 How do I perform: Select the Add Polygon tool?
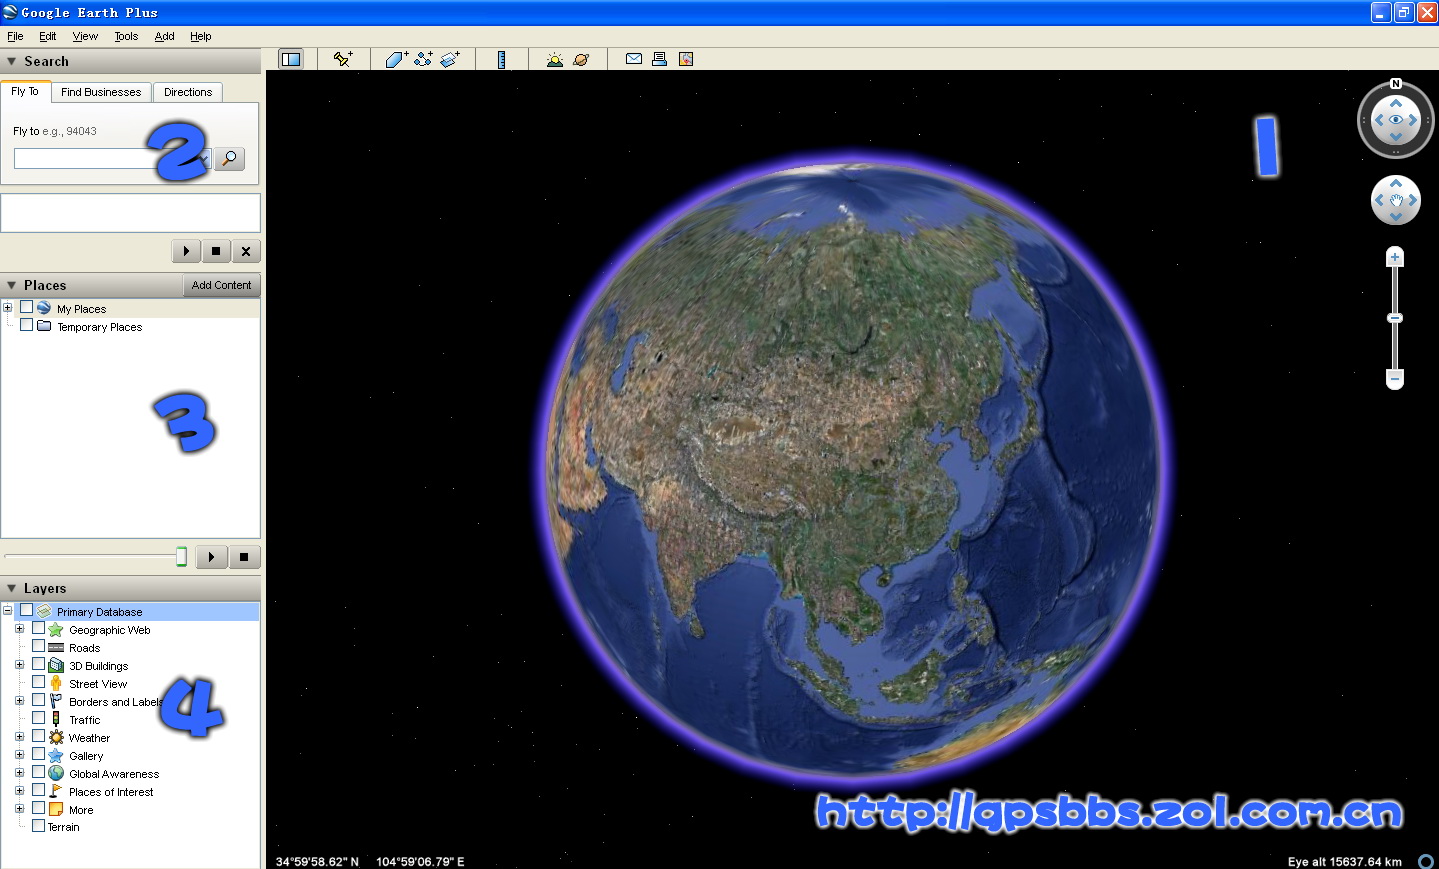396,59
